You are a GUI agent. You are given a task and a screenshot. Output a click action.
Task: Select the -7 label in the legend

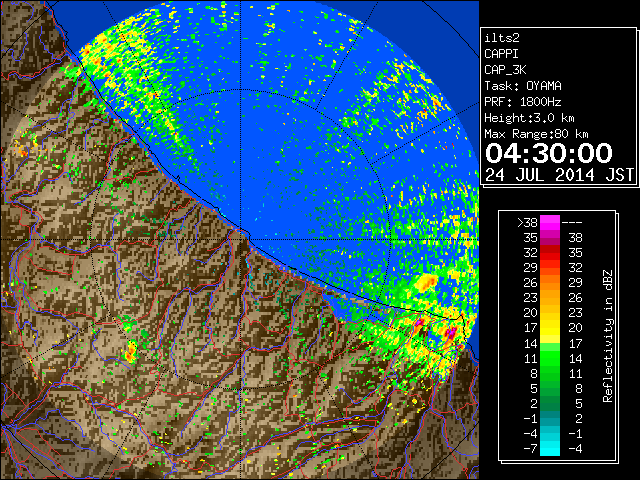click(x=530, y=449)
